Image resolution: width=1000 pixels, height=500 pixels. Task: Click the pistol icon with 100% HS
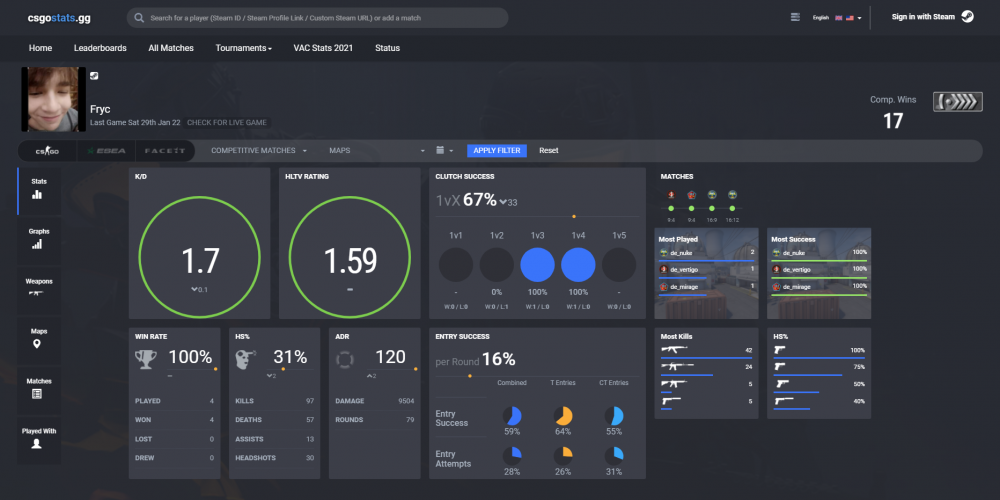coord(779,349)
